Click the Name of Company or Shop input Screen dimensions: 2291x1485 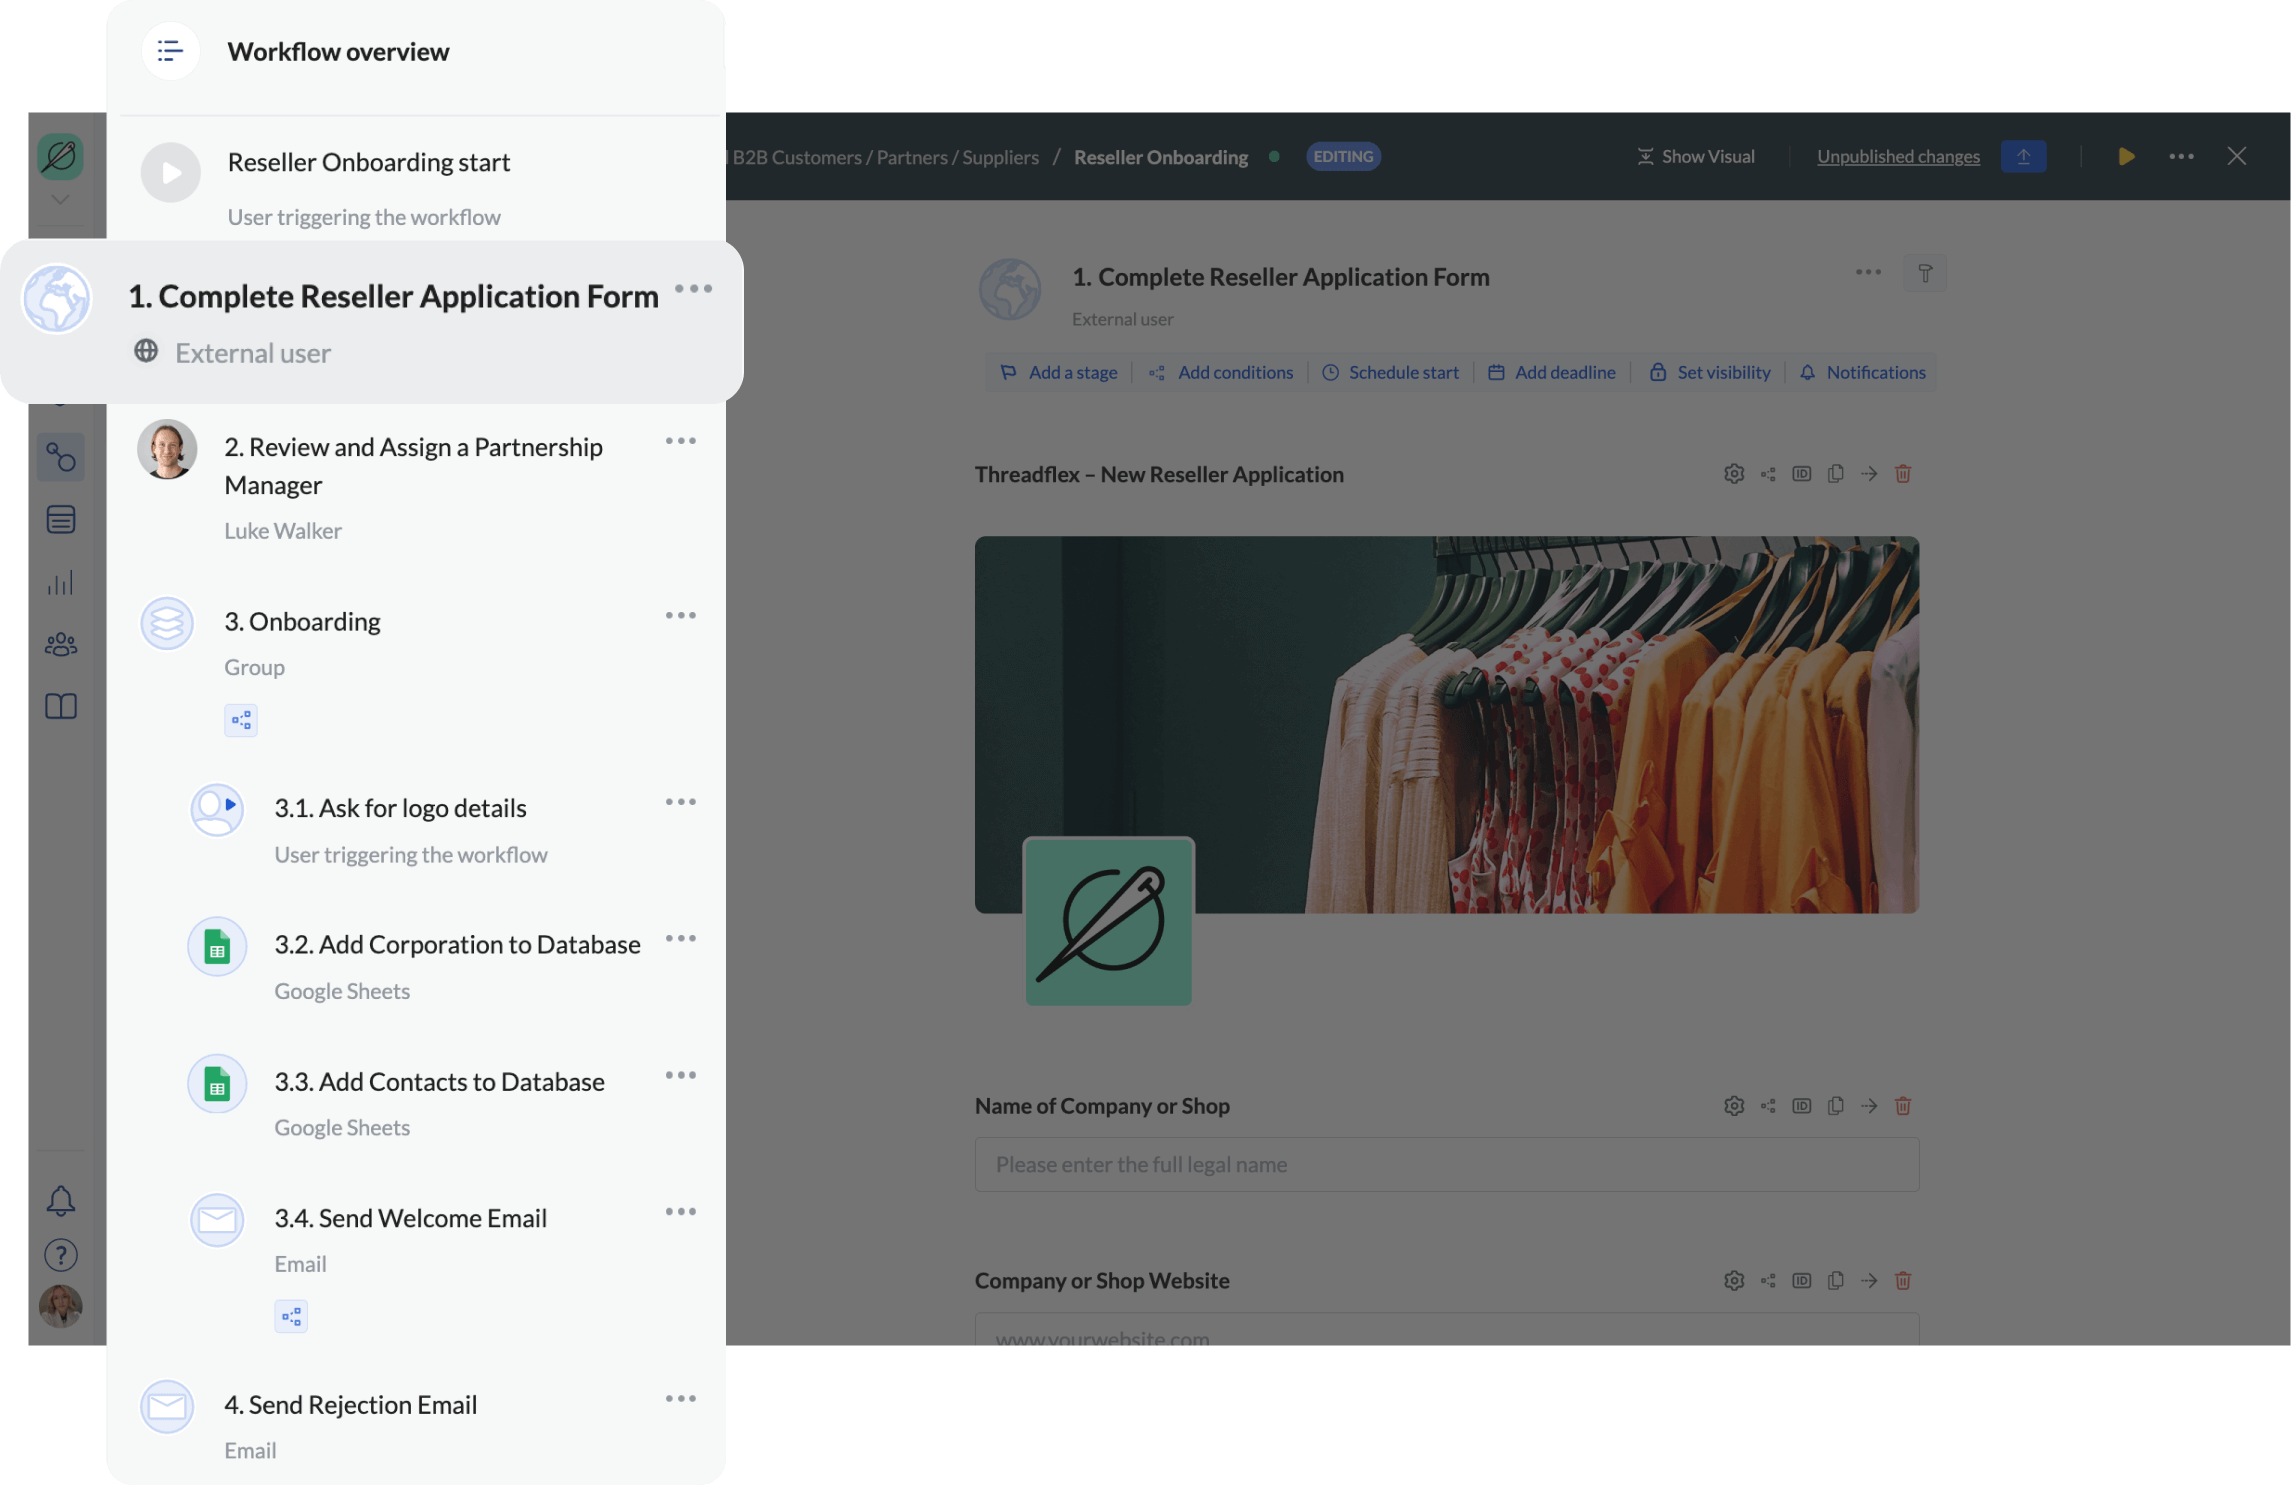point(1446,1165)
